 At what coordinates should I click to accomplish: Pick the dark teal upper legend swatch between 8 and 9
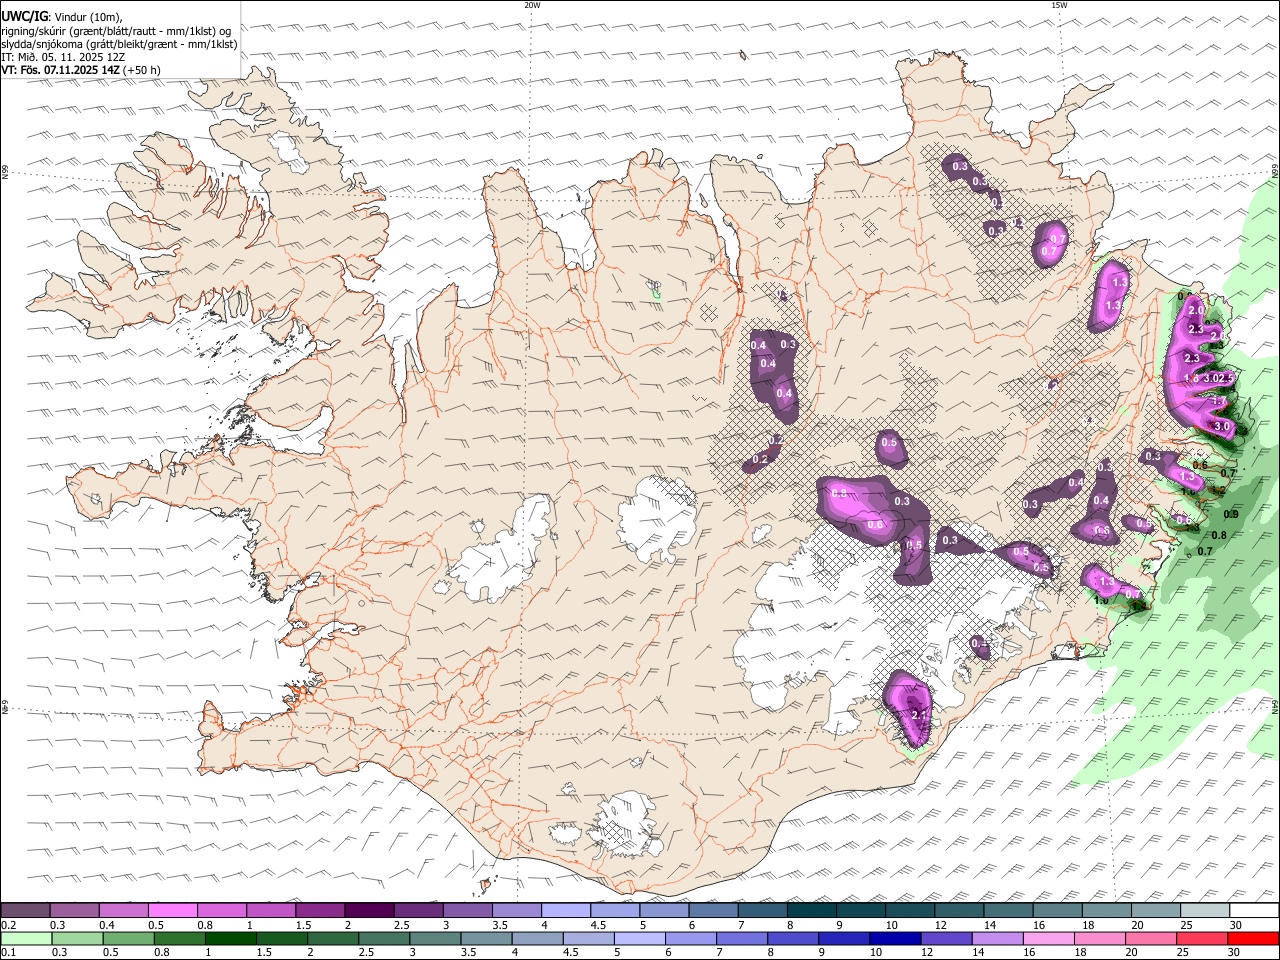pos(811,910)
